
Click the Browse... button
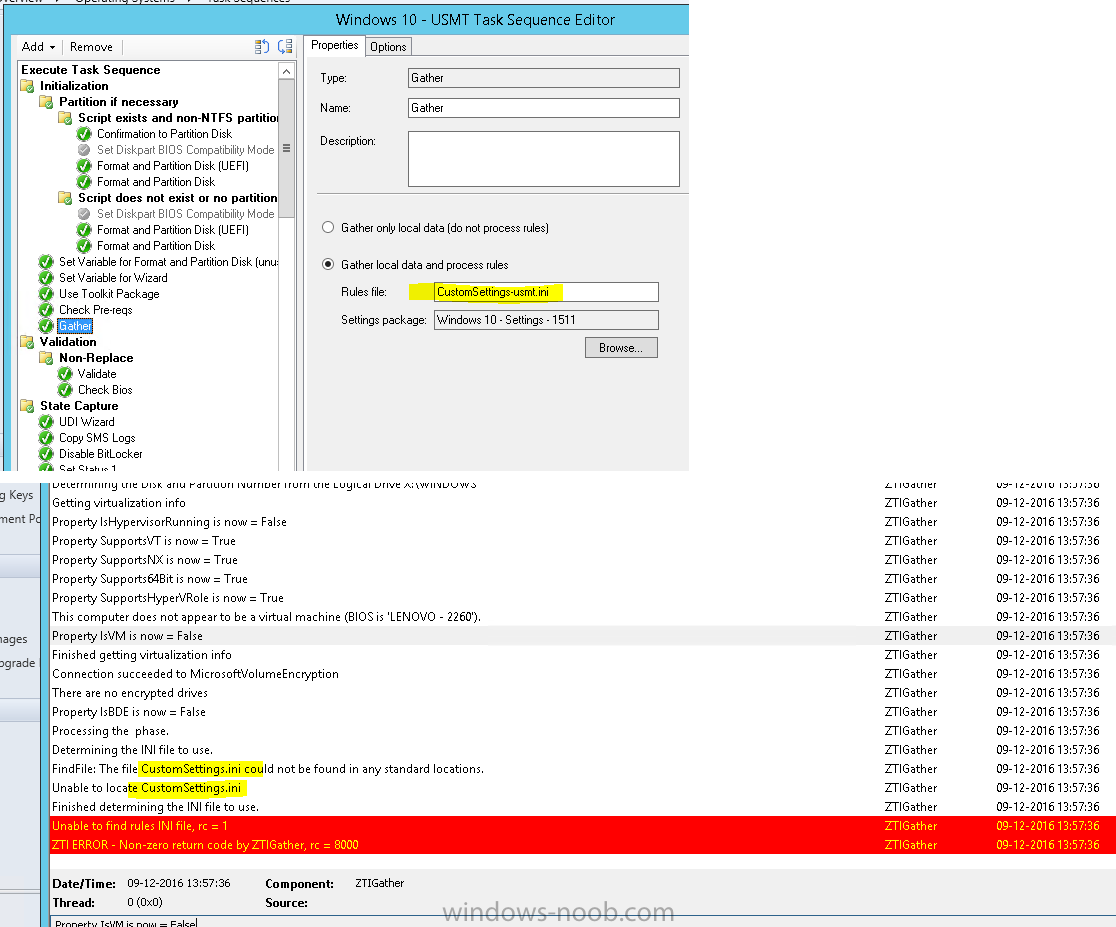pyautogui.click(x=621, y=347)
